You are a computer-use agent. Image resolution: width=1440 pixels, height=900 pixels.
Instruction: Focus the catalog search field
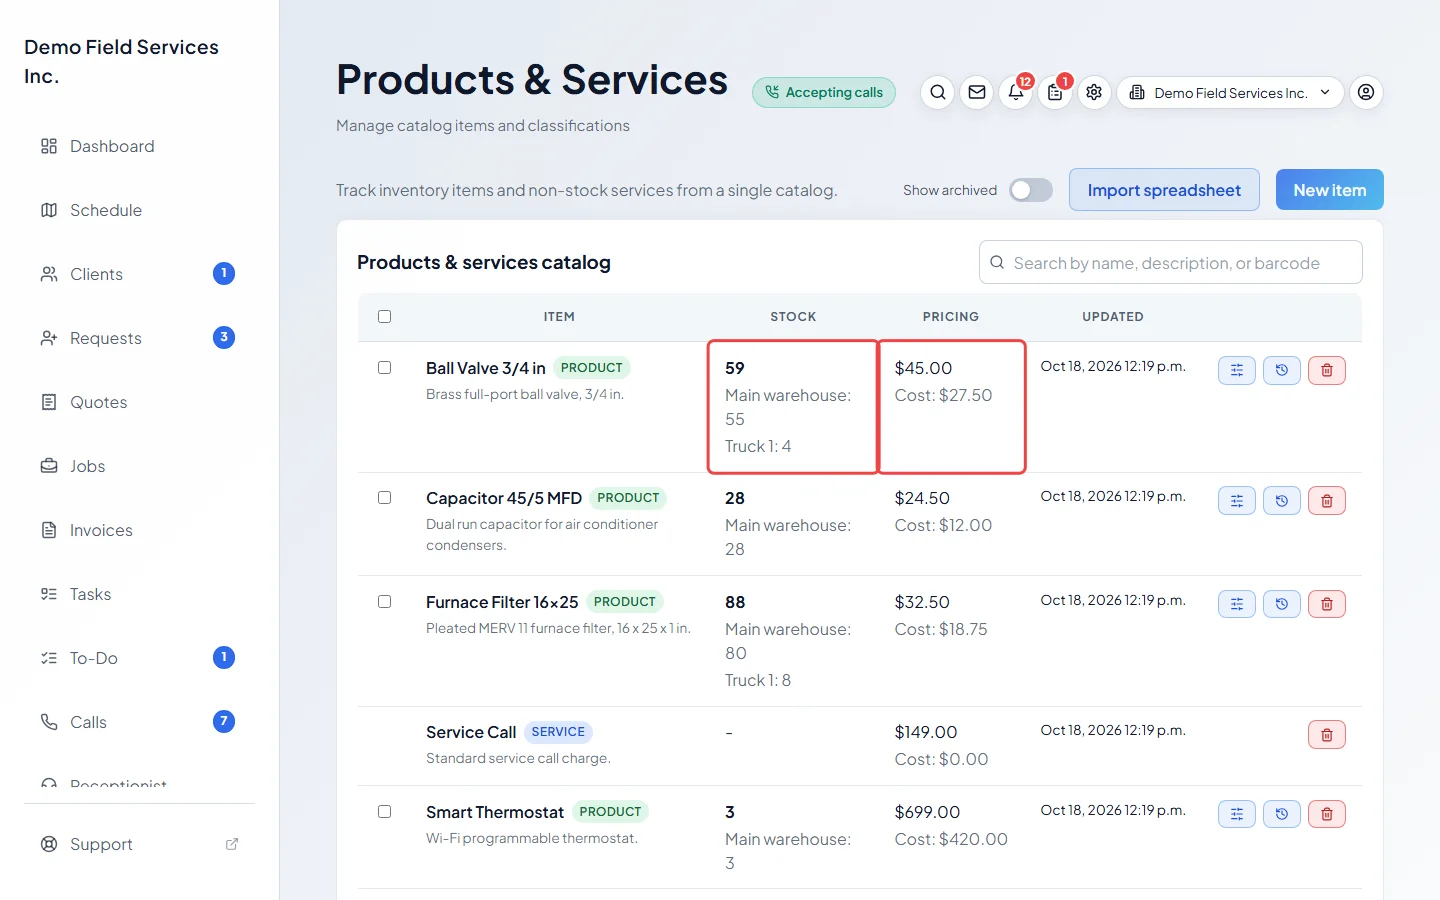[x=1171, y=263]
